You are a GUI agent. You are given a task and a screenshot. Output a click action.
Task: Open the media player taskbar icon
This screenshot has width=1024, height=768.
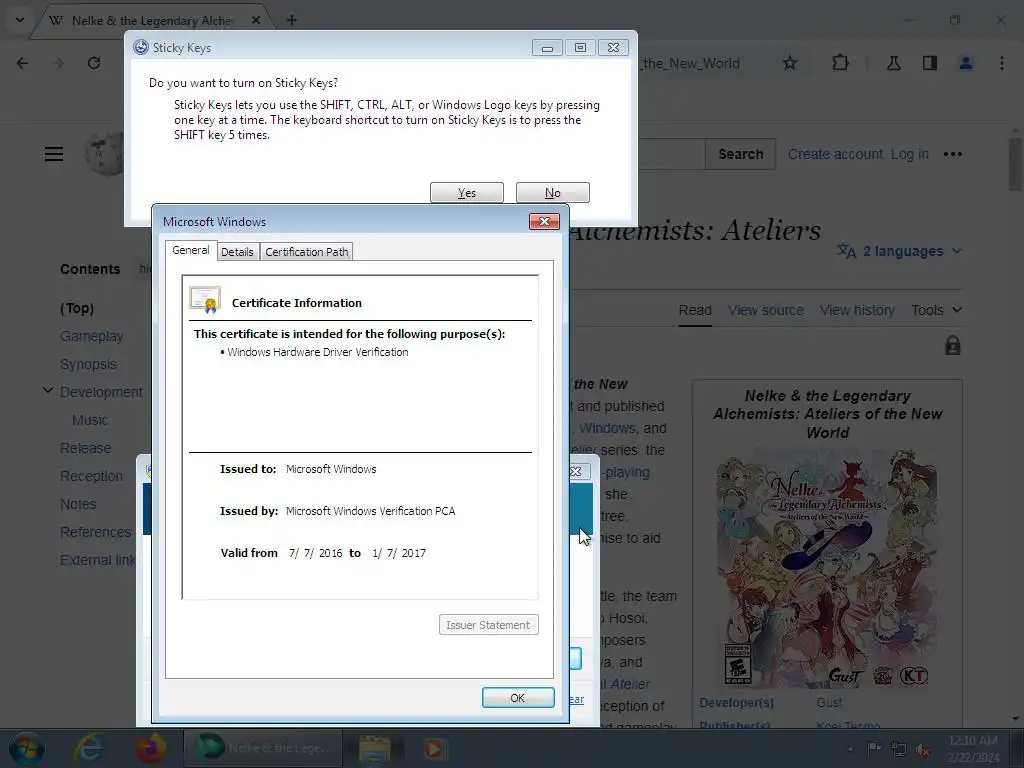[434, 748]
